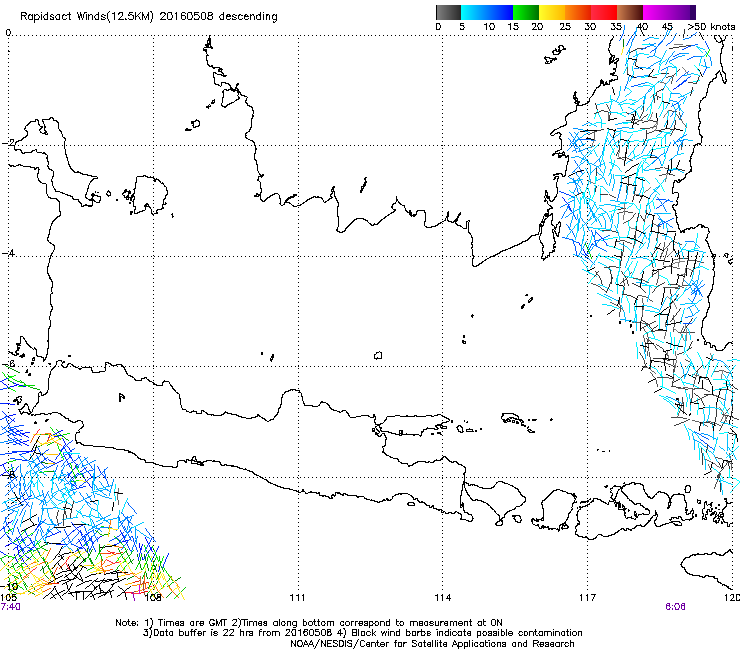Click the 'NOAA/NESDIS/Center for Satellite Applications' credit

(x=432, y=643)
